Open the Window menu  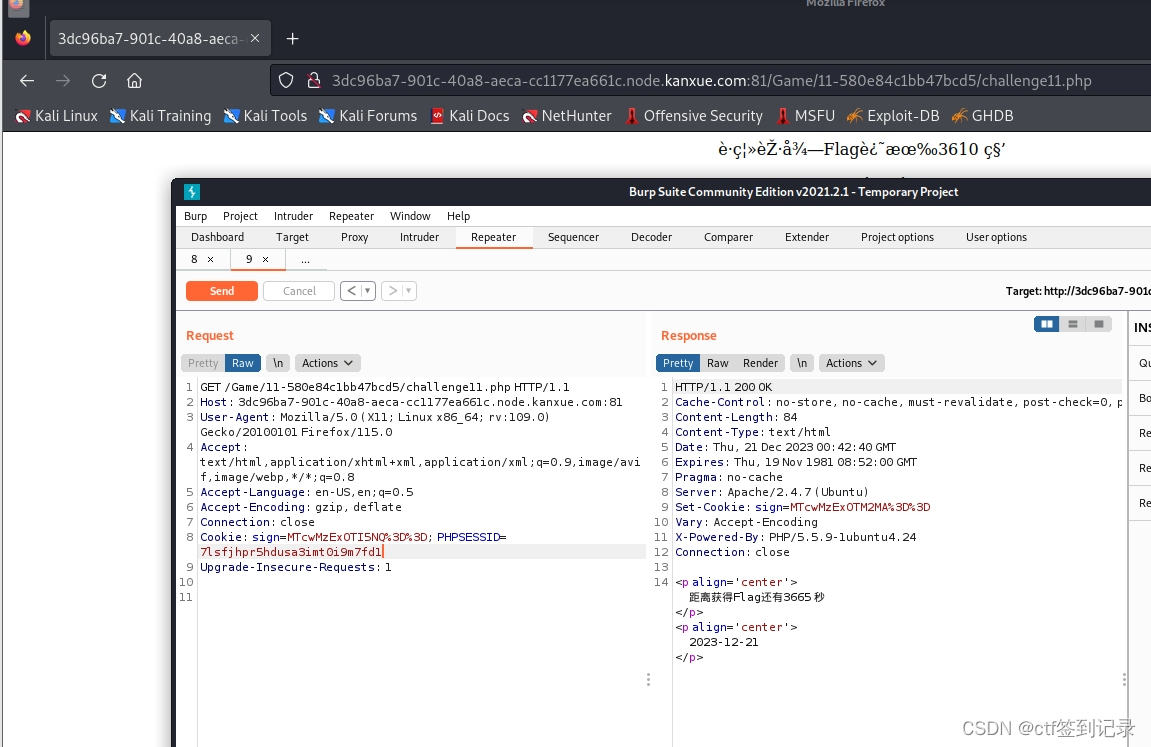click(x=410, y=216)
